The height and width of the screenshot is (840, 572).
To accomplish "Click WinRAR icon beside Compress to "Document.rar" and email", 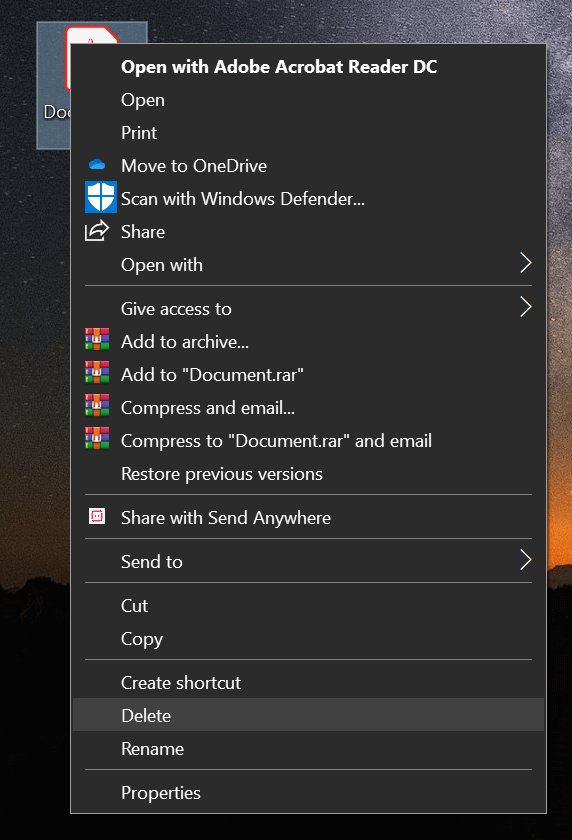I will tap(97, 439).
